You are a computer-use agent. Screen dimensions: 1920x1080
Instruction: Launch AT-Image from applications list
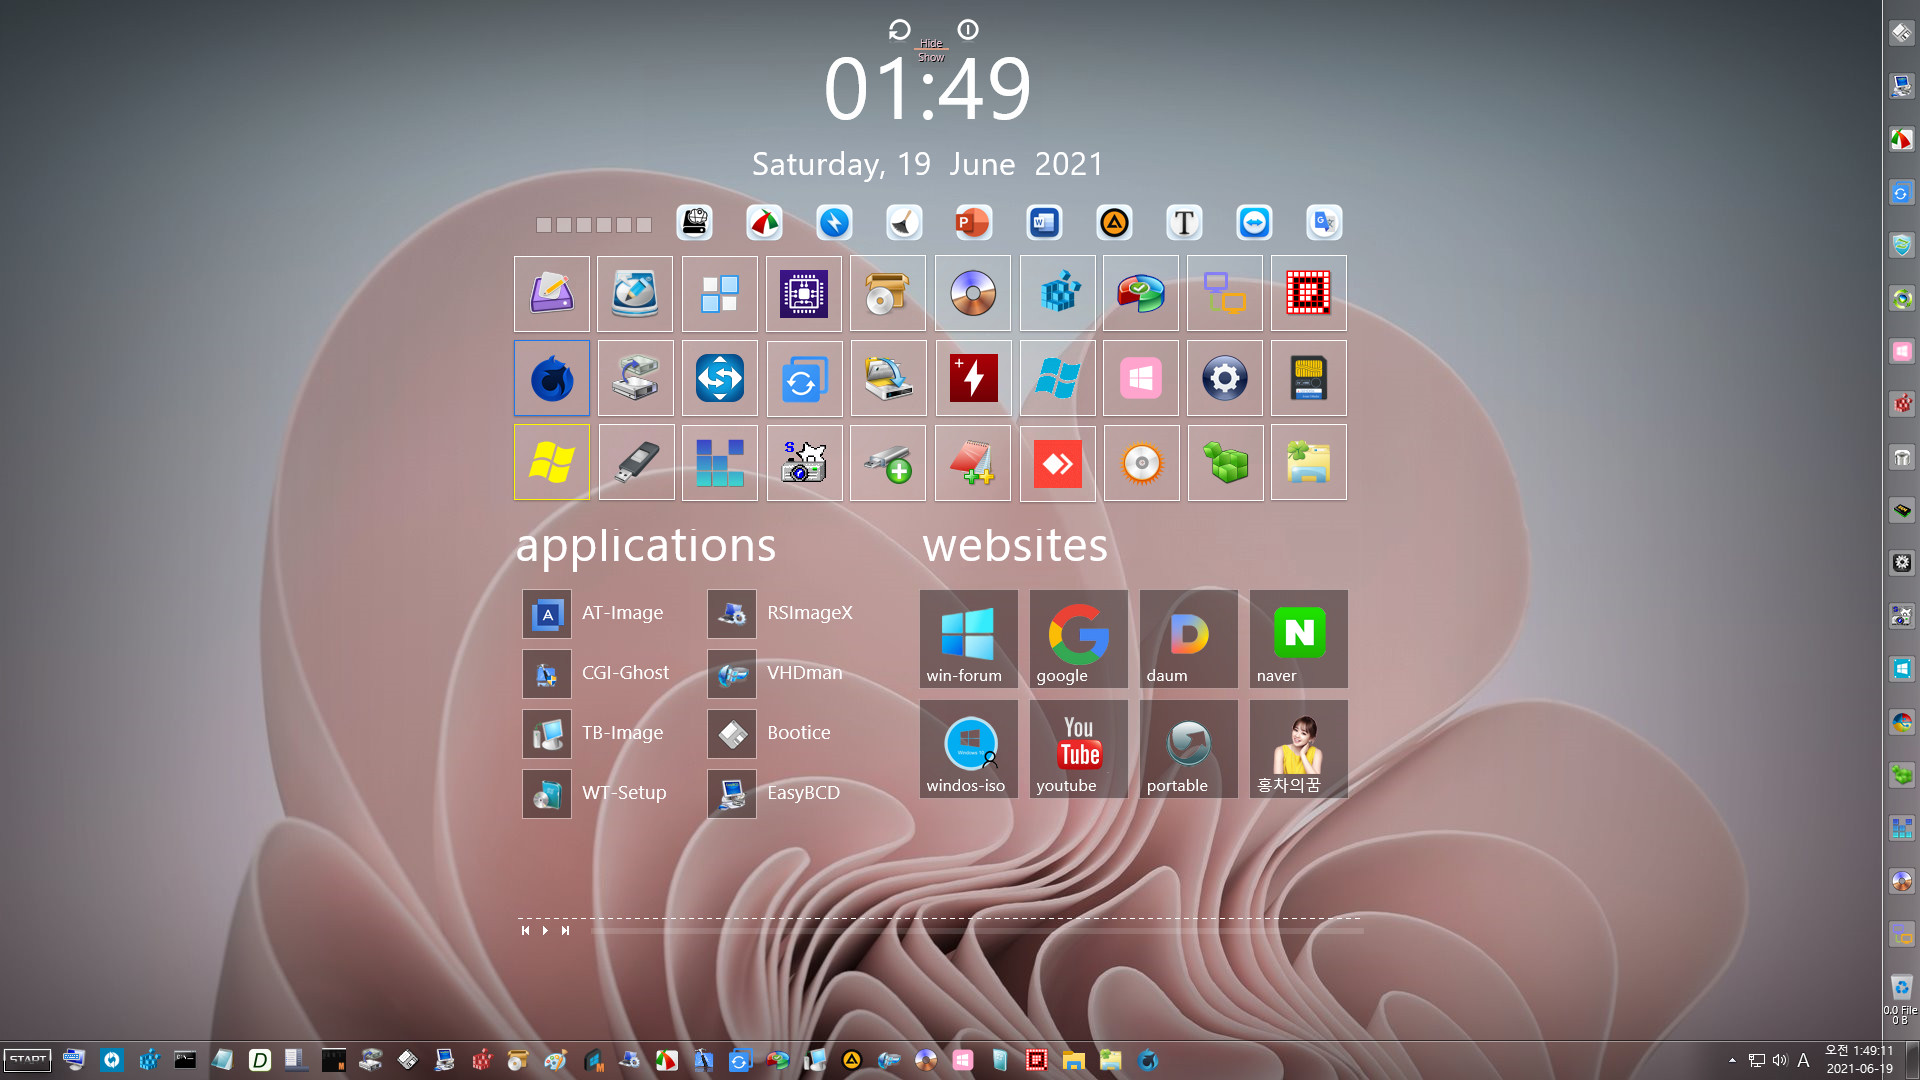pyautogui.click(x=594, y=613)
